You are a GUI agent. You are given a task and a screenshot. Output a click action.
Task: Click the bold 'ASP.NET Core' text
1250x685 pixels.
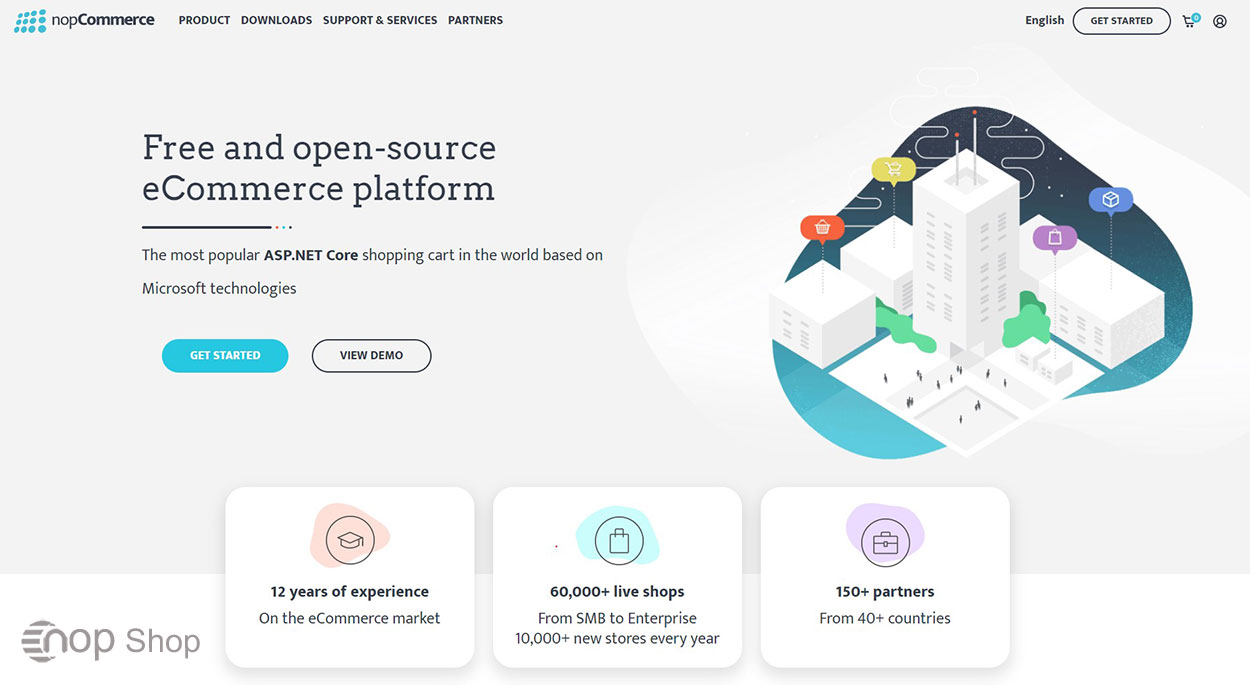(x=311, y=255)
